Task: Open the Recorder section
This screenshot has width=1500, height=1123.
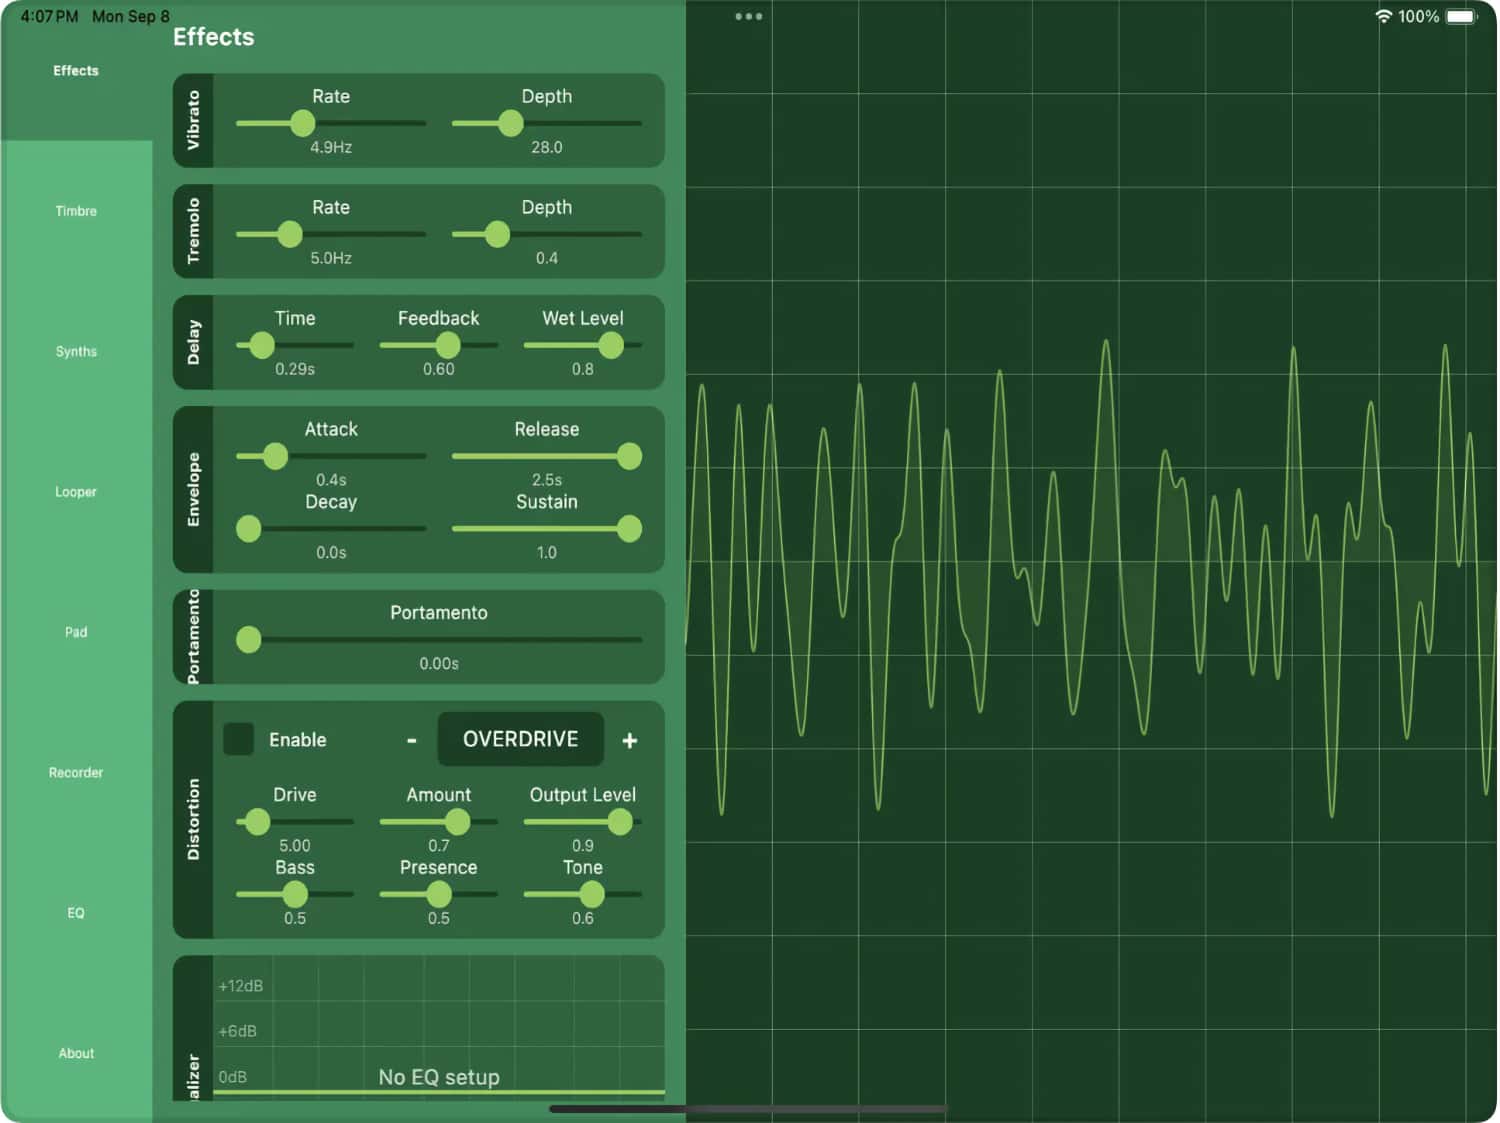Action: pyautogui.click(x=76, y=773)
